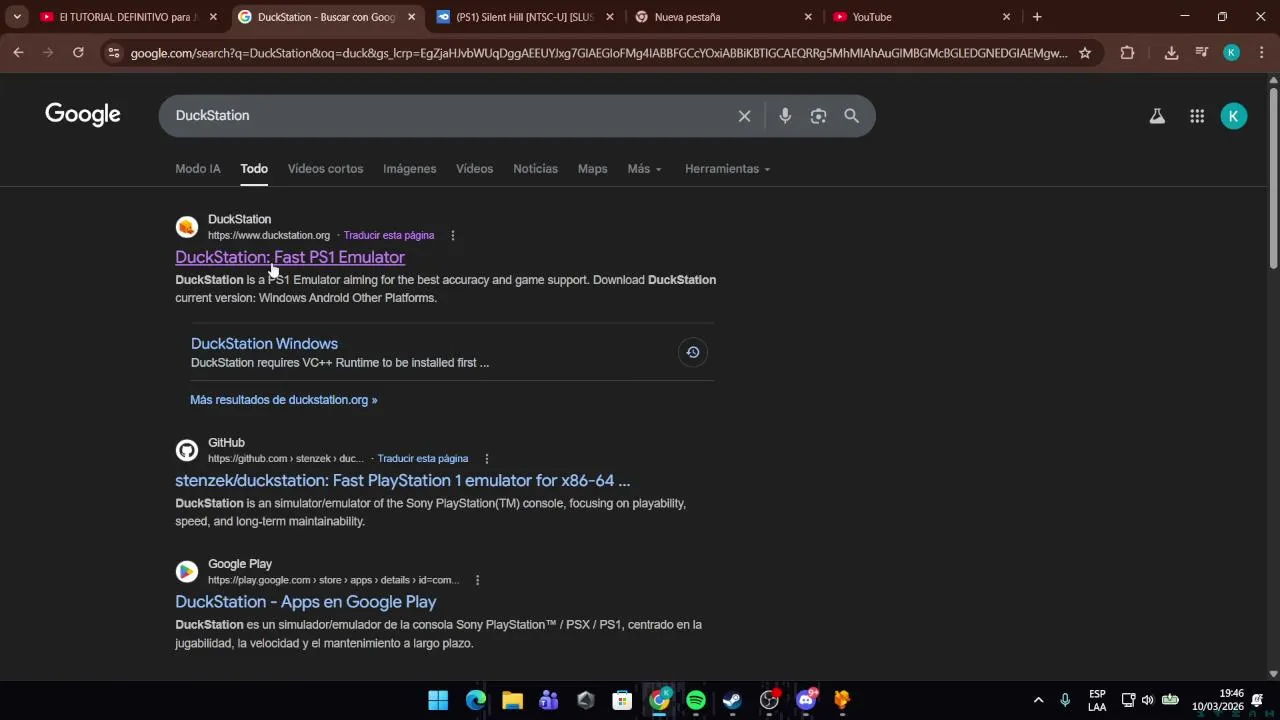Open more options for GitHub result
The width and height of the screenshot is (1280, 720).
click(x=487, y=459)
